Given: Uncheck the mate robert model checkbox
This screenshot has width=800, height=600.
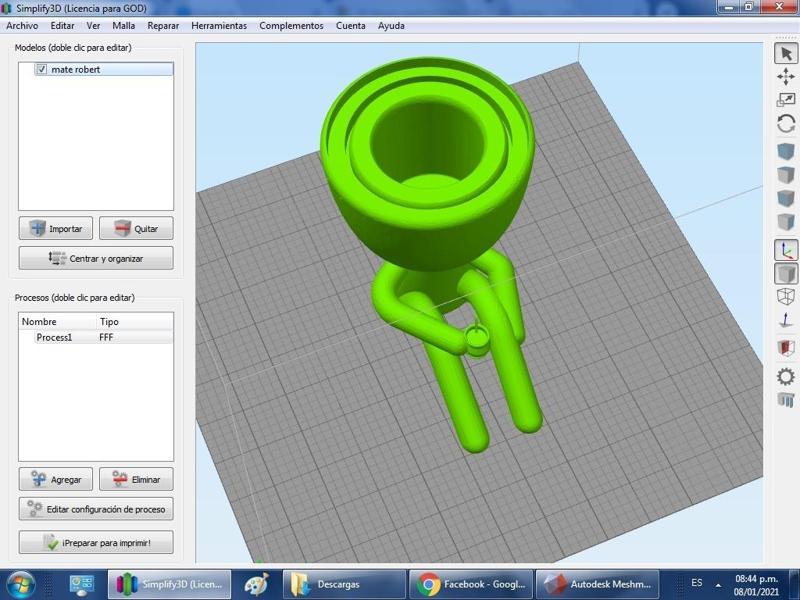Looking at the screenshot, I should (41, 69).
